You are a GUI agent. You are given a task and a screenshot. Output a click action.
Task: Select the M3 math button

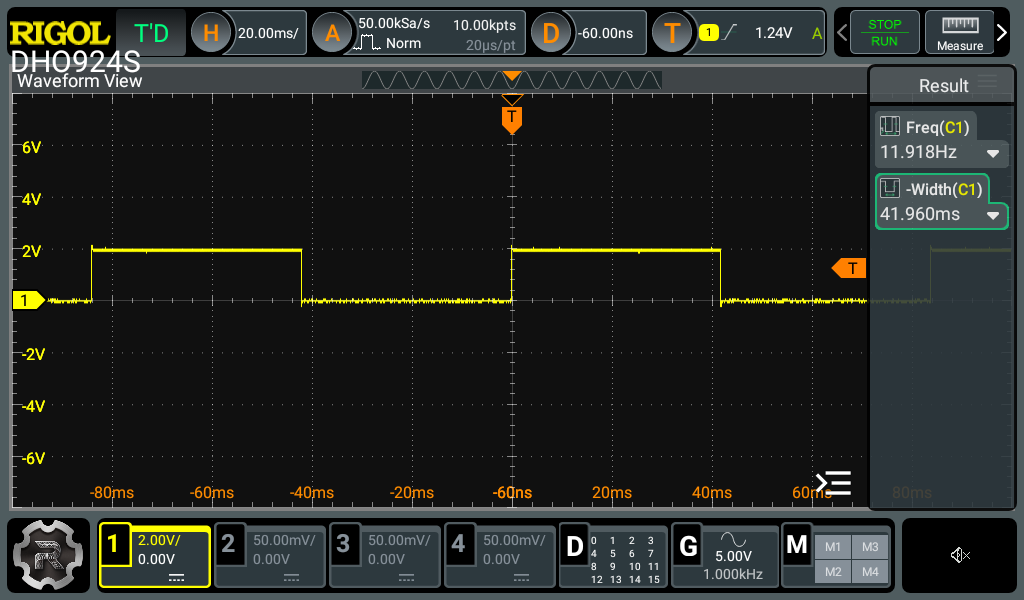870,547
